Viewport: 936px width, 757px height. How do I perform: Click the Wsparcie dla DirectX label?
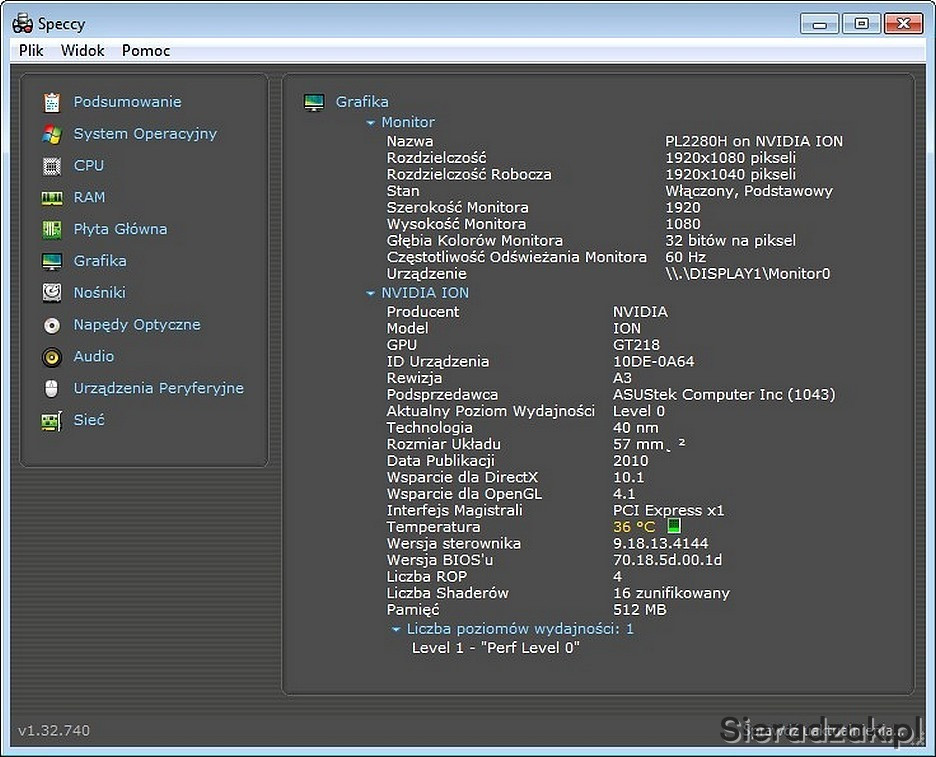click(x=462, y=478)
